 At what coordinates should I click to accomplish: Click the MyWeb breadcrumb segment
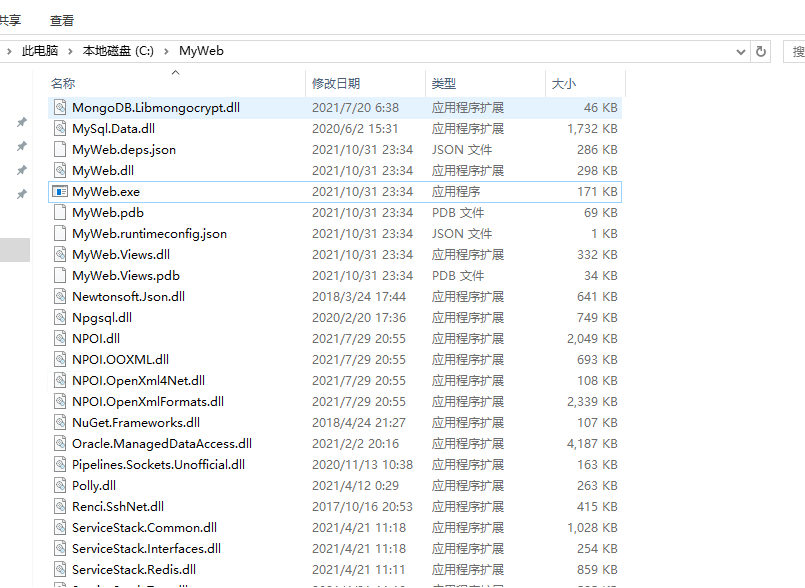click(x=201, y=51)
